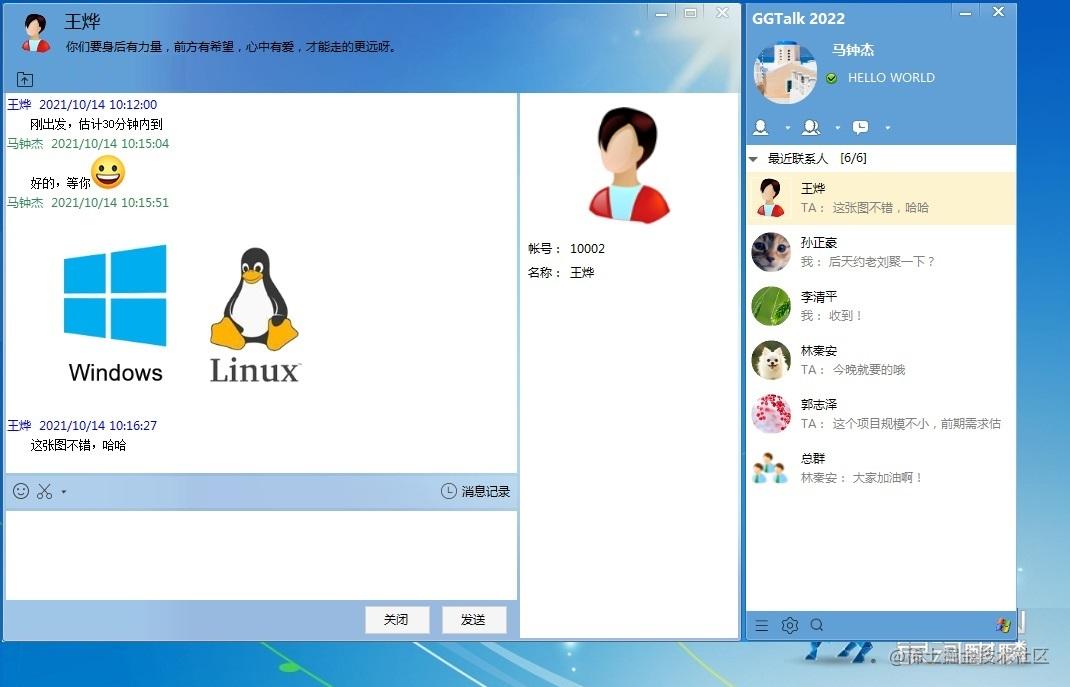
Task: Click the Windows logo in the status bar
Action: point(1003,624)
